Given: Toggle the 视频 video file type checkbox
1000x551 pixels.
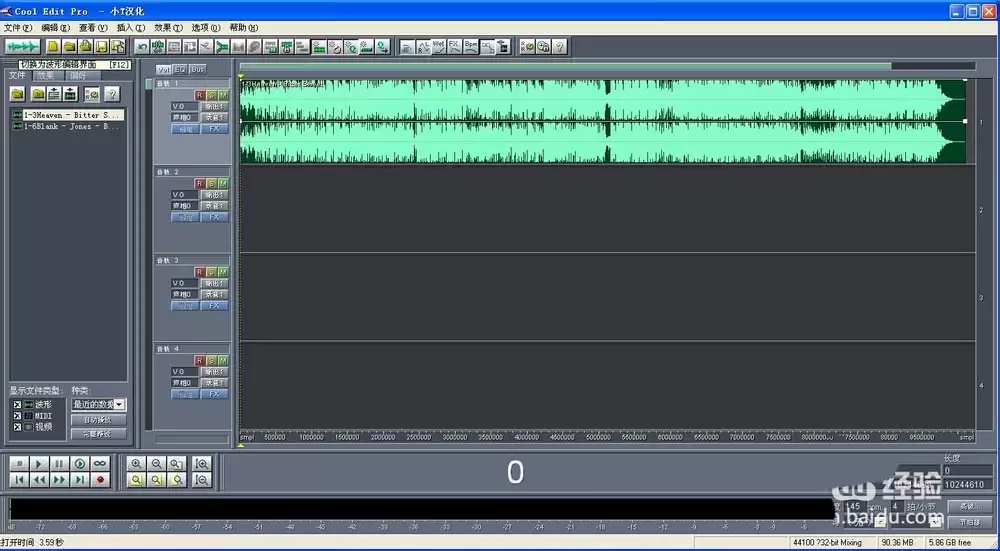Looking at the screenshot, I should click(17, 427).
